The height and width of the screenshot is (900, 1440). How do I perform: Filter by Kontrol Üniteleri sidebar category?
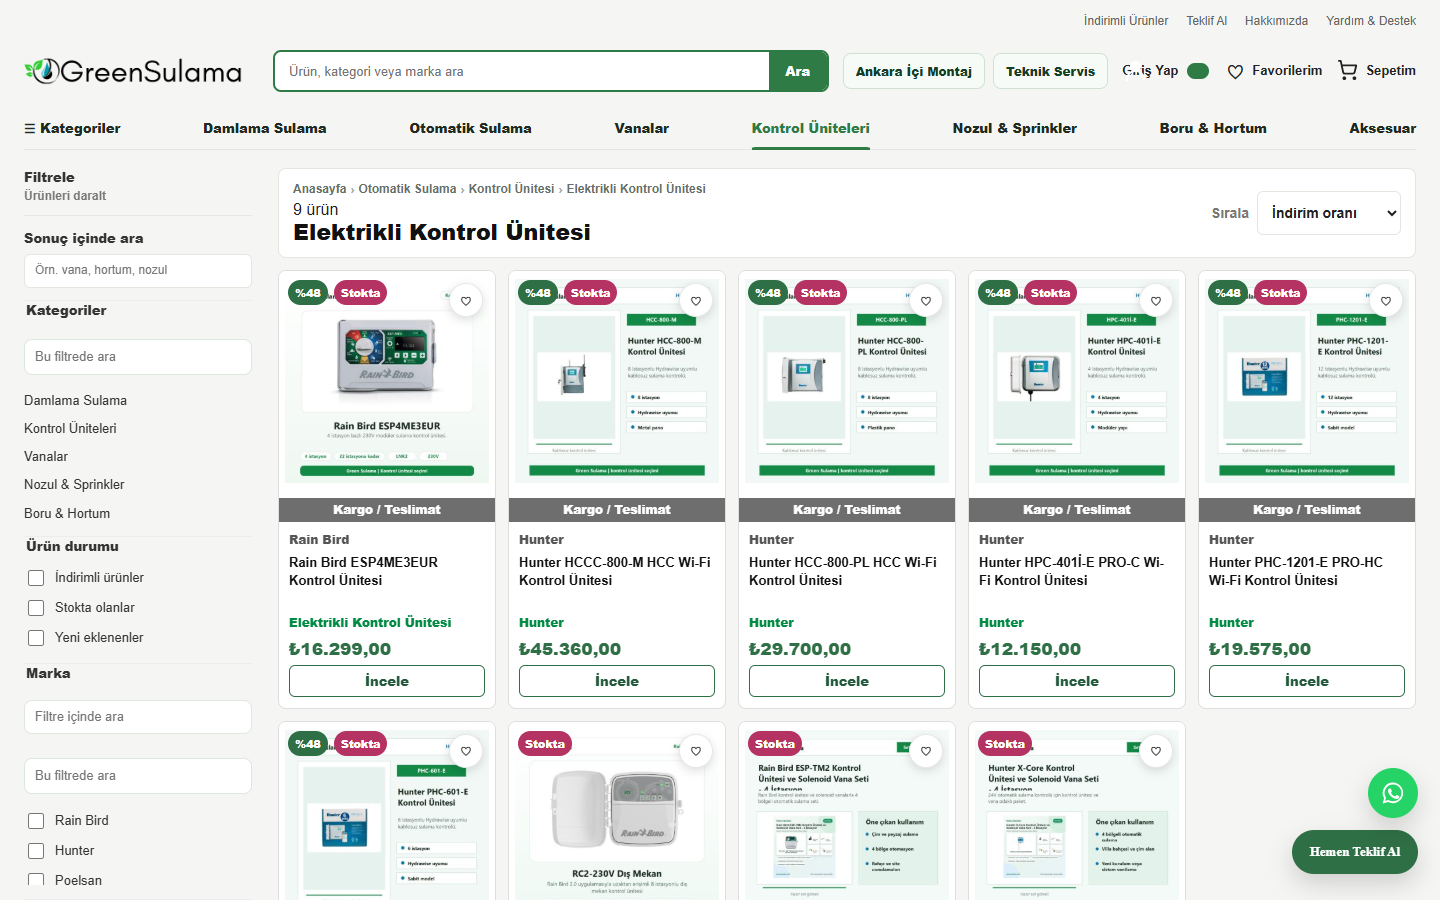click(x=70, y=428)
